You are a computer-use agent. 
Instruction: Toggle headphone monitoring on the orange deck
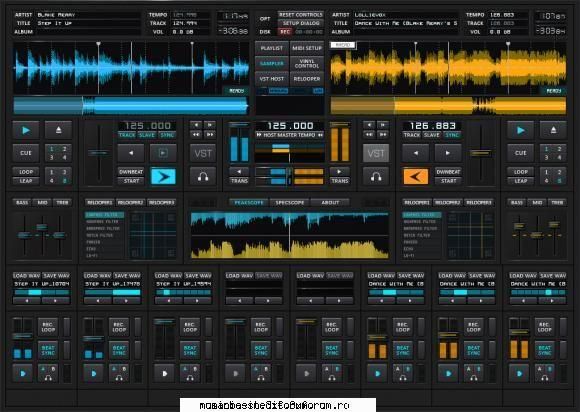tap(376, 177)
